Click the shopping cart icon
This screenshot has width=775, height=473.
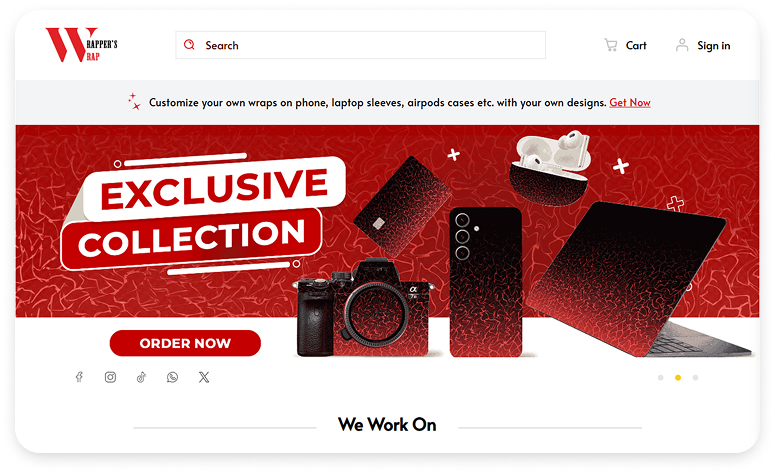611,45
